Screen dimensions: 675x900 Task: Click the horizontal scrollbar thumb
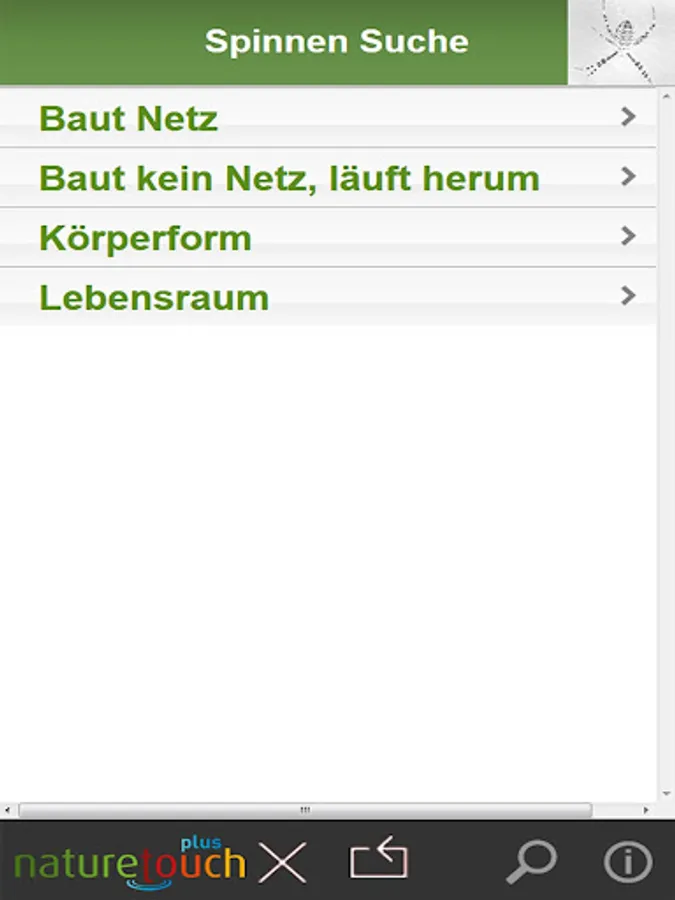tap(305, 810)
